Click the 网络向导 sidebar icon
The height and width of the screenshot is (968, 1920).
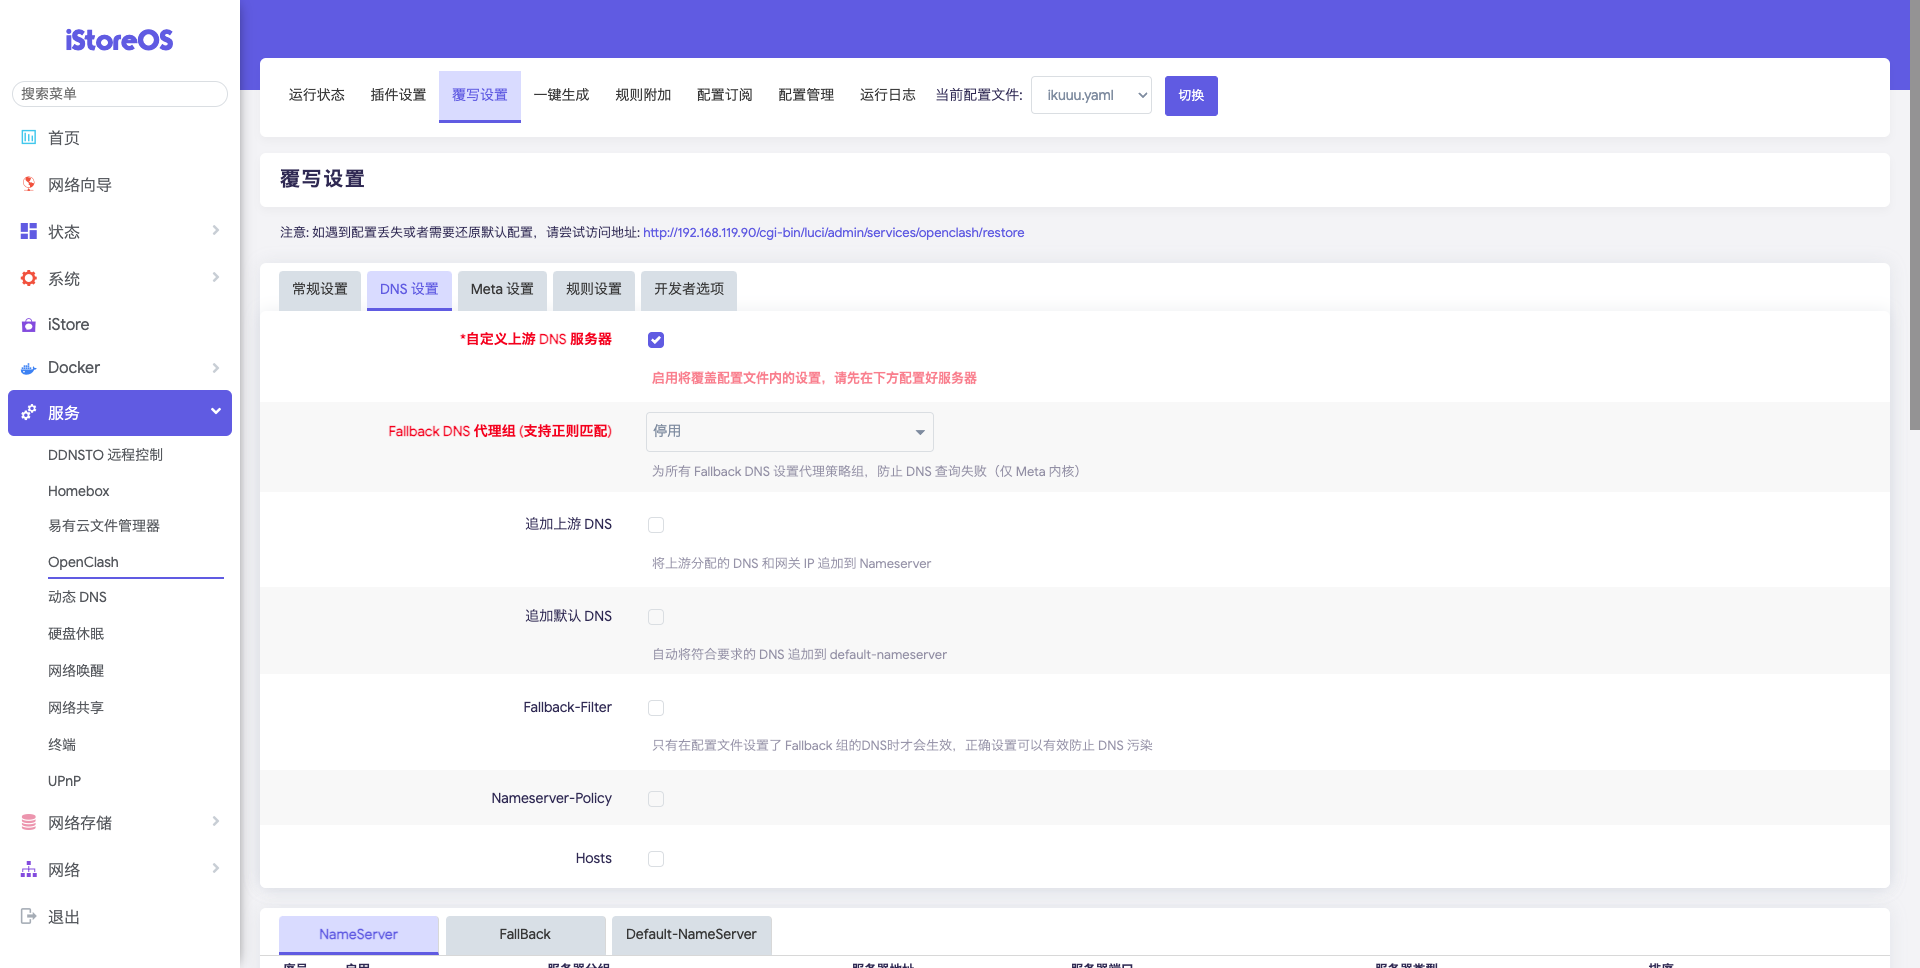point(29,184)
